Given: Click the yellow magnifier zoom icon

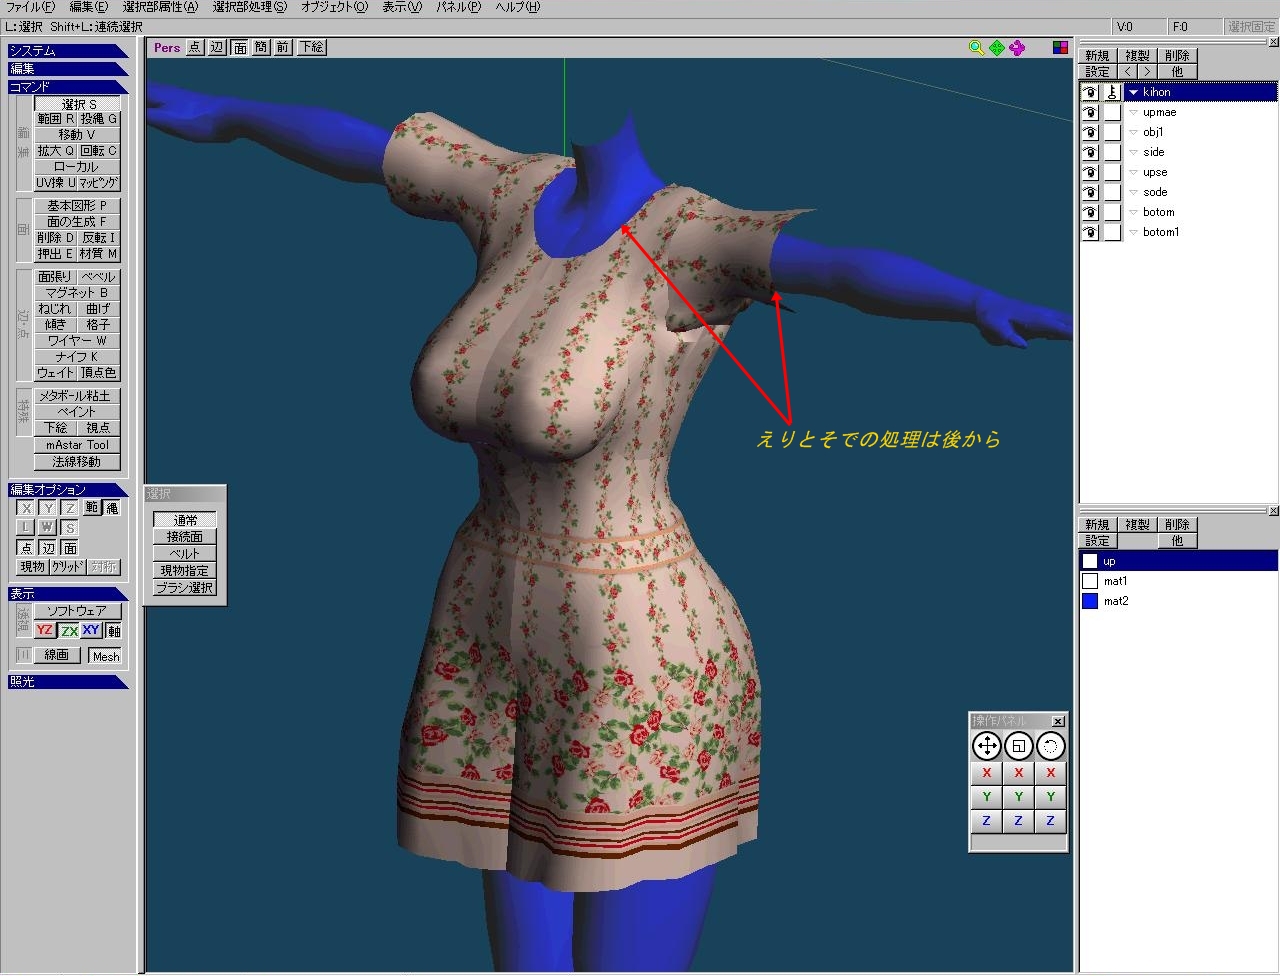Looking at the screenshot, I should [976, 48].
